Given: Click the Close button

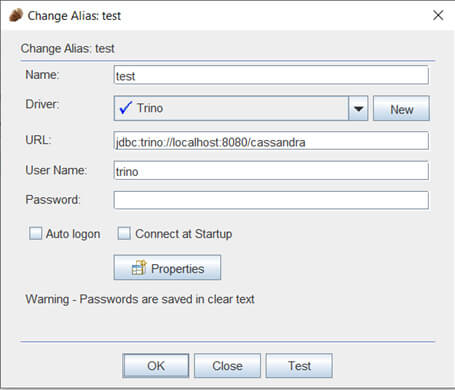Looking at the screenshot, I should point(227,366).
